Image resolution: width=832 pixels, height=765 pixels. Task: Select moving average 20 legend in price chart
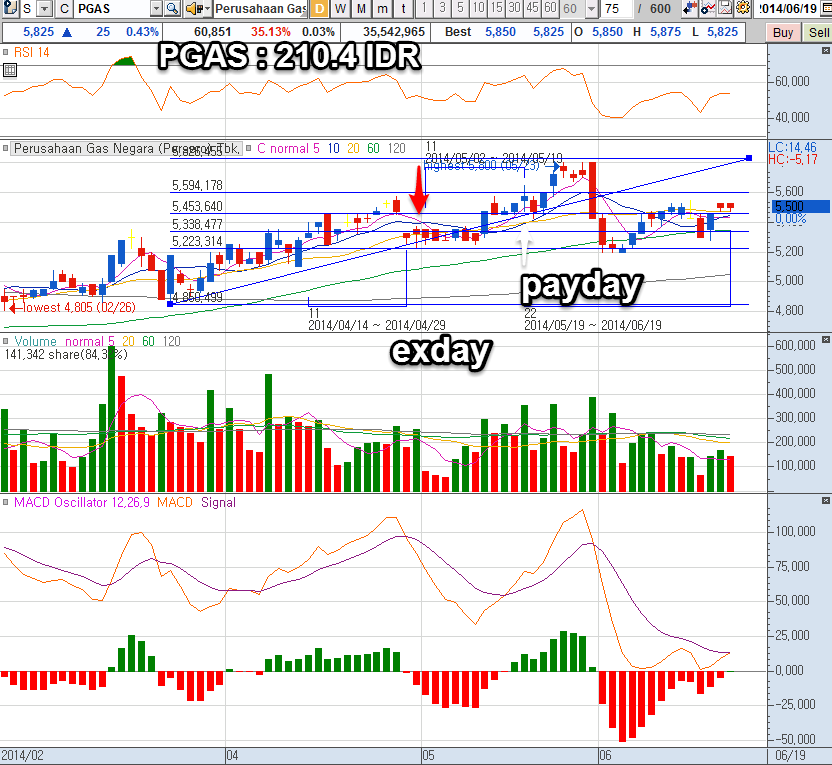pos(353,149)
